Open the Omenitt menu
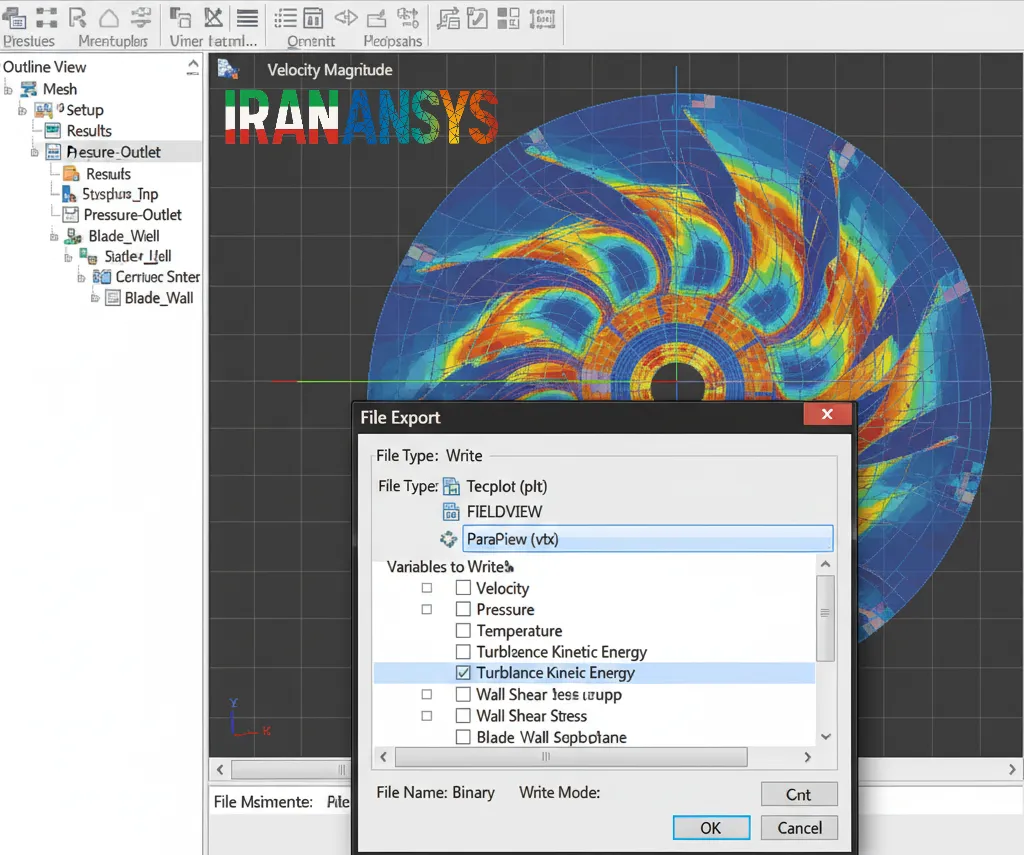The image size is (1024, 855). (x=311, y=41)
